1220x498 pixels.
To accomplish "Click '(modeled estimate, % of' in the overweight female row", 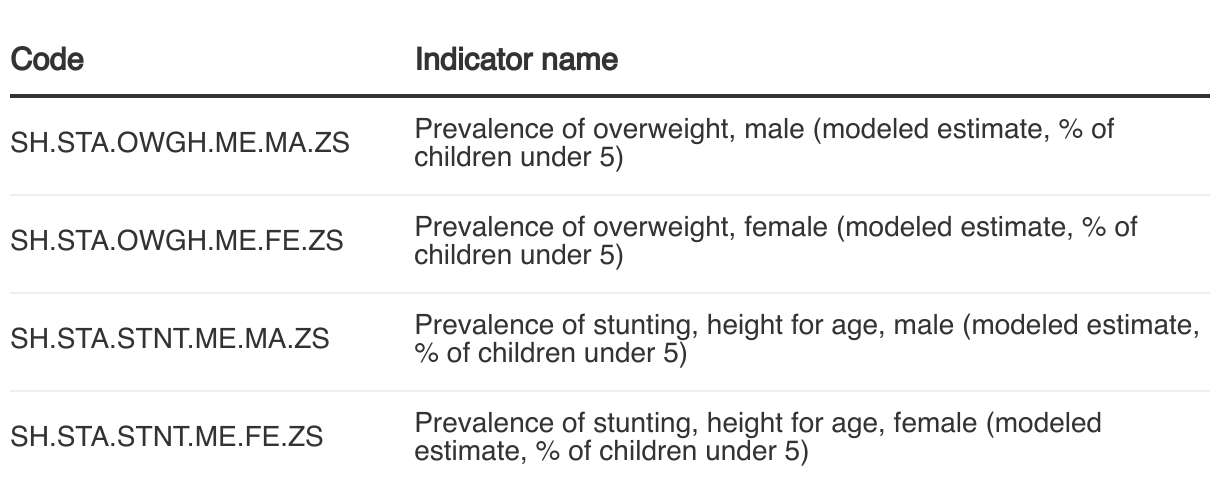I will [987, 229].
